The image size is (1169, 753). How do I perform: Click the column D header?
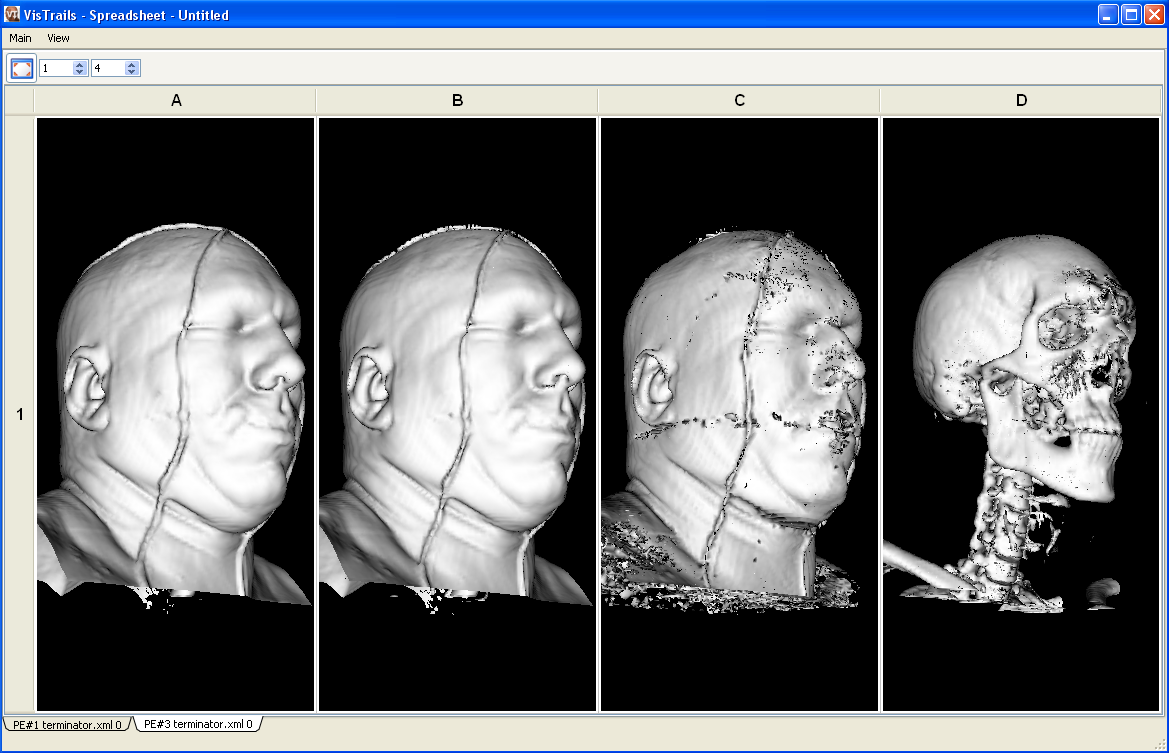click(x=1021, y=100)
